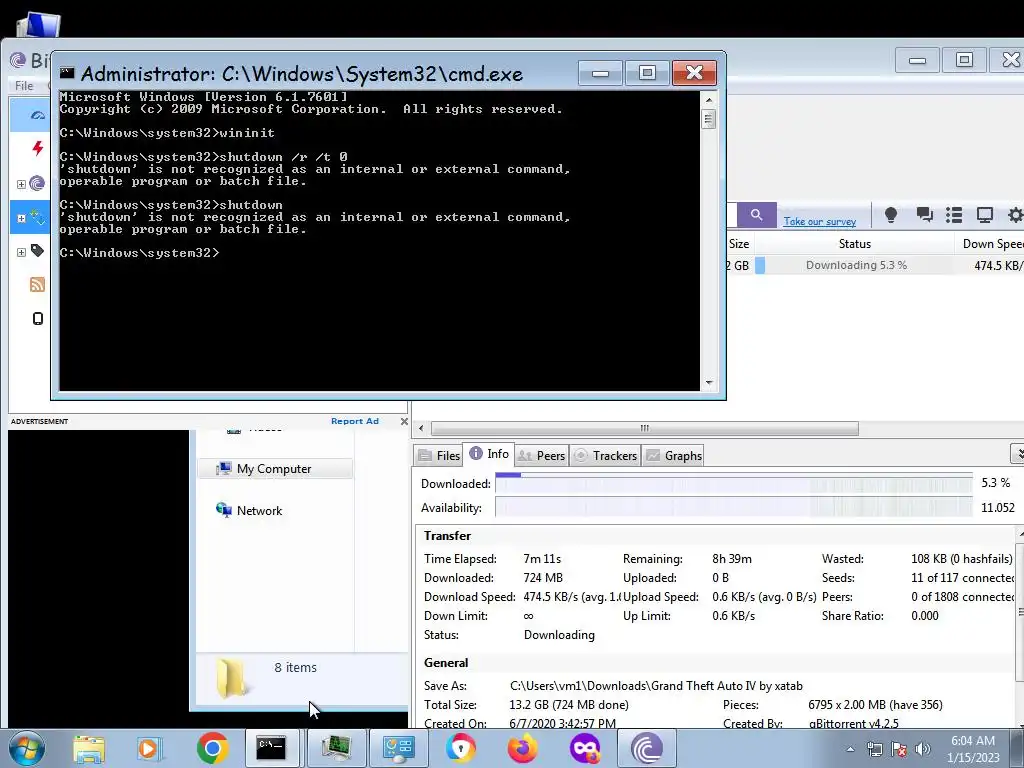This screenshot has width=1024, height=768.
Task: Open Firefox from the taskbar
Action: click(x=522, y=748)
